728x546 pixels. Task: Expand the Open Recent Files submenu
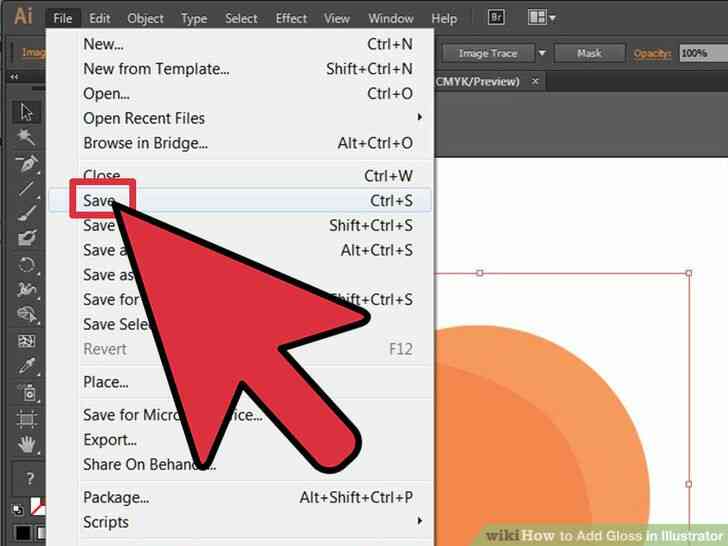pos(240,118)
